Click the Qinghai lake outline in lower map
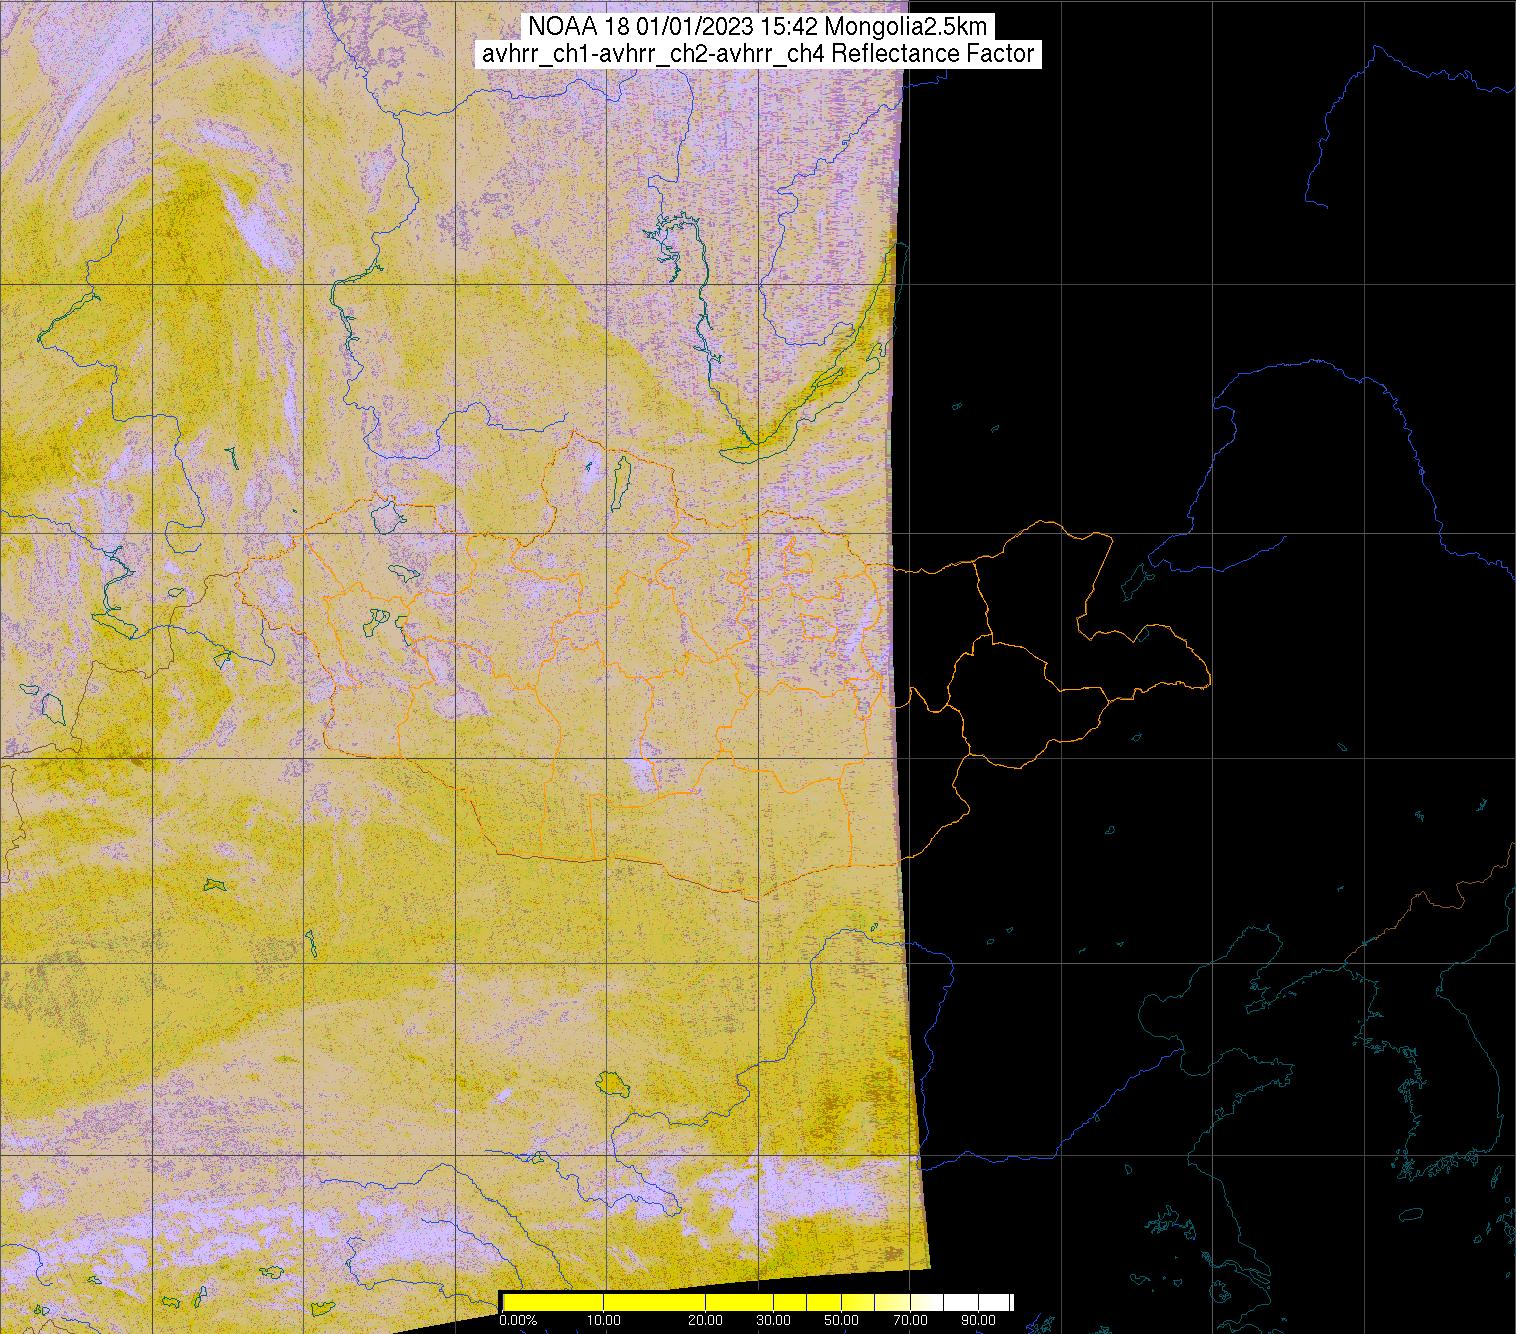The width and height of the screenshot is (1516, 1334). click(610, 1083)
